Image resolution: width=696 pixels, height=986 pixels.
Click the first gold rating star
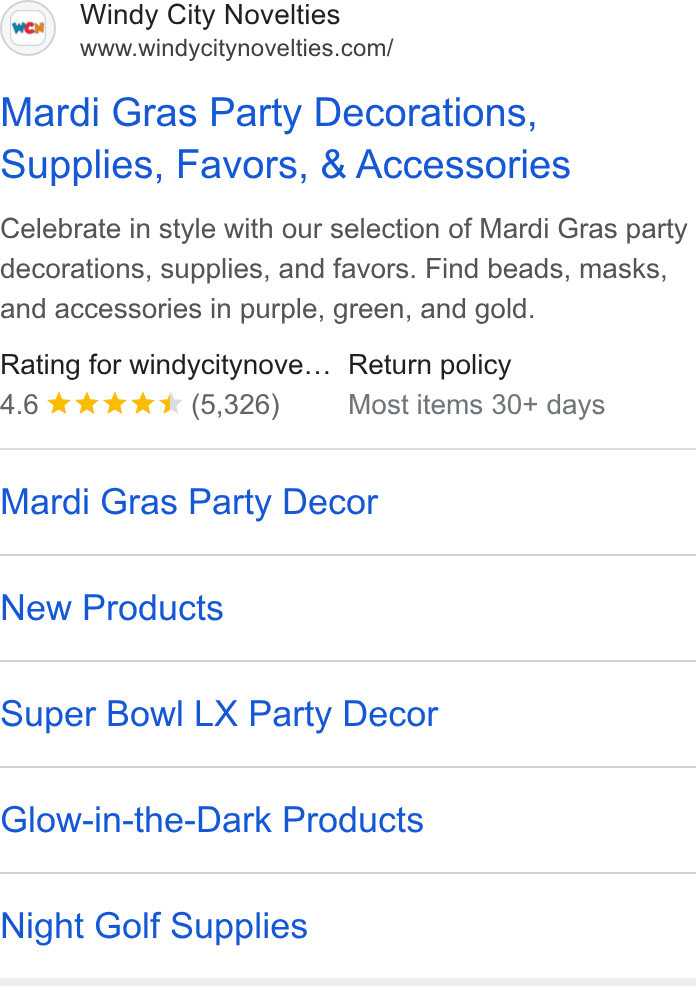tap(59, 404)
